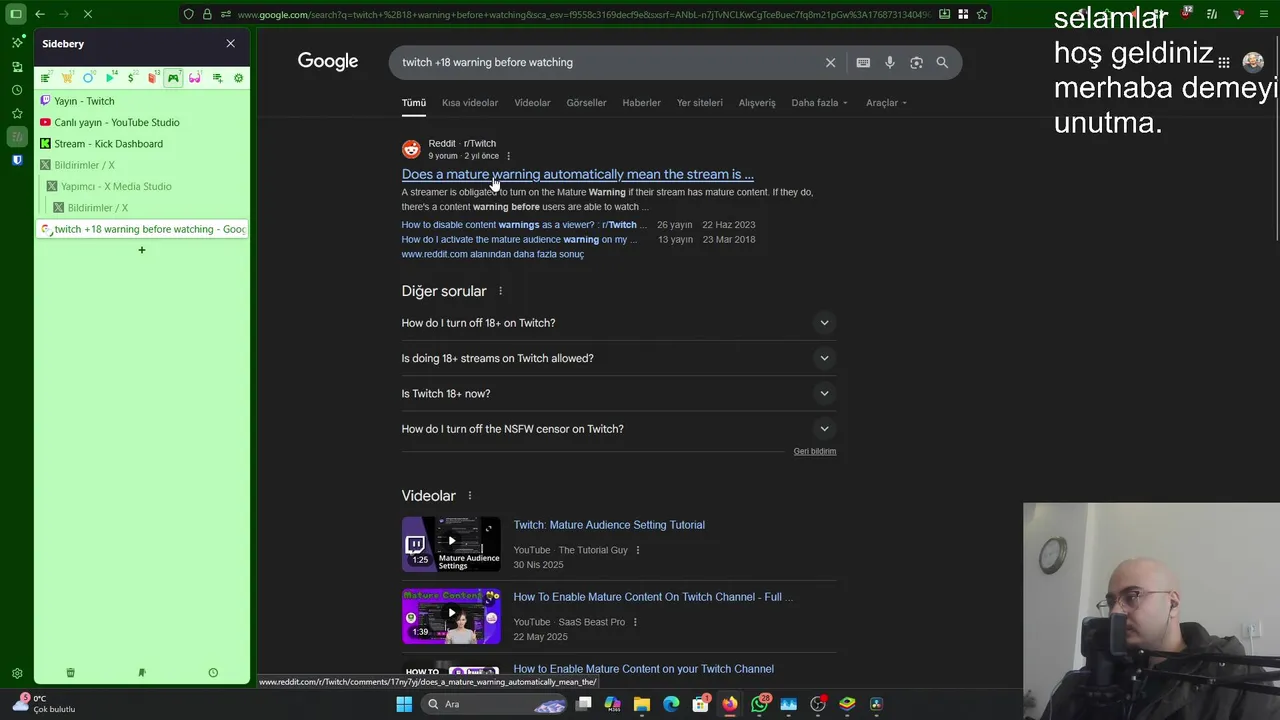Switch to Görseller tab
The width and height of the screenshot is (1280, 720).
pos(586,102)
